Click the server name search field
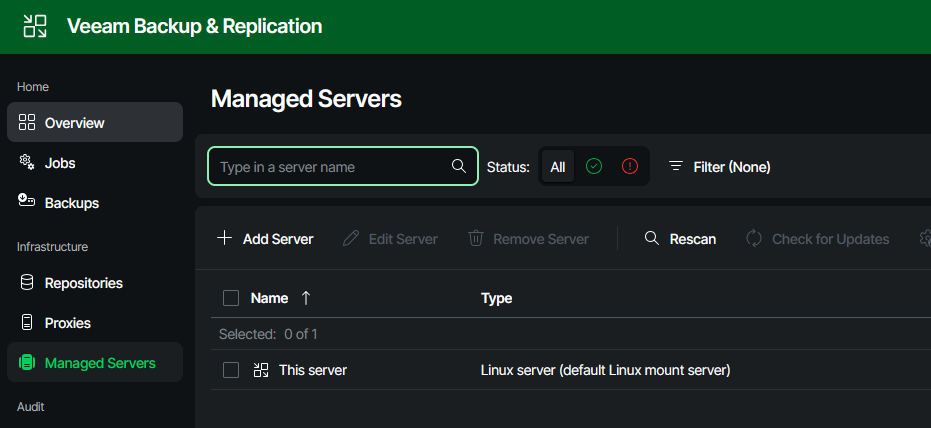The height and width of the screenshot is (428, 931). 330,167
